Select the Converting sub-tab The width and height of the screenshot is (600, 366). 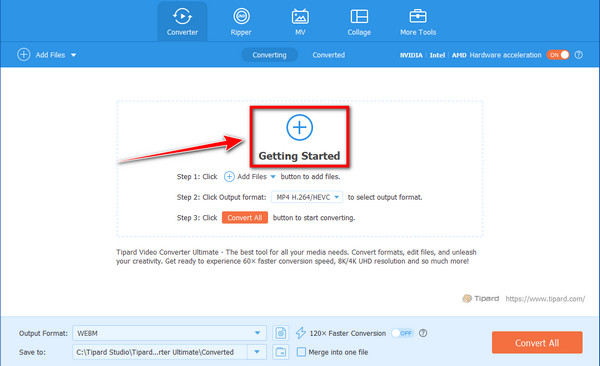[x=269, y=55]
